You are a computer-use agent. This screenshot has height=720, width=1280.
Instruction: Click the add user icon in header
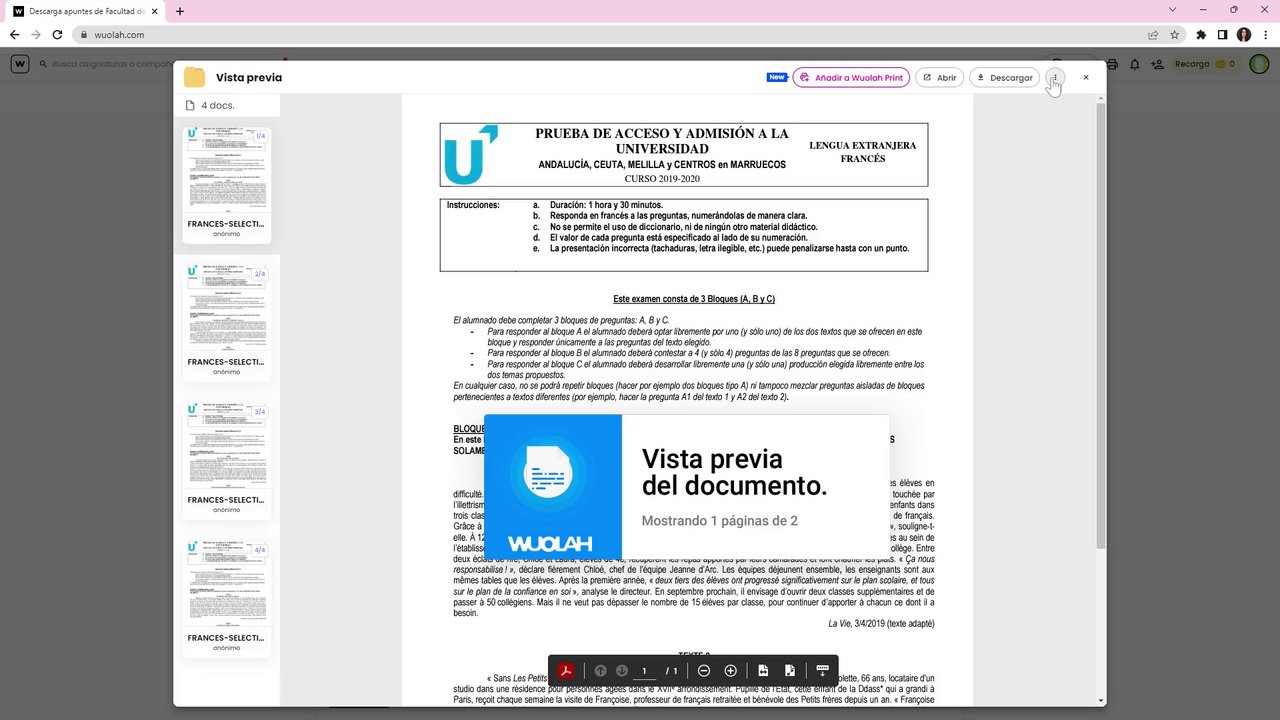[1157, 64]
